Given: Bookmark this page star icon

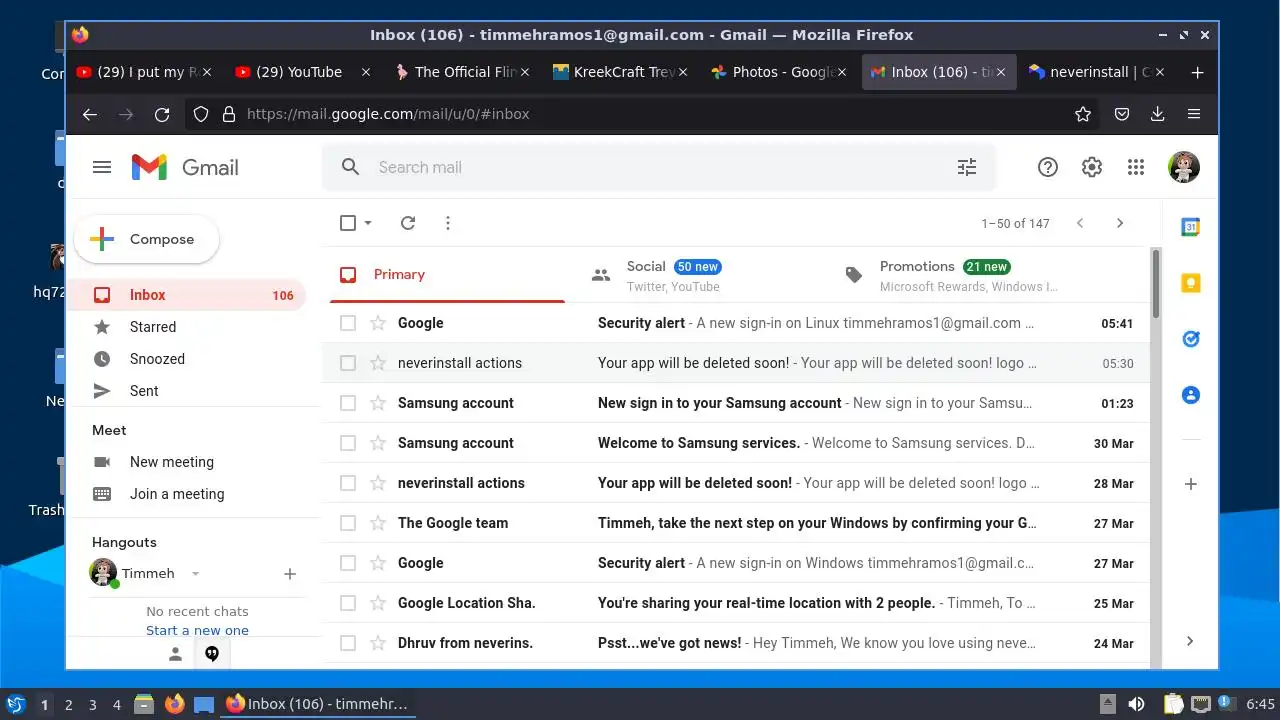Looking at the screenshot, I should point(1082,114).
